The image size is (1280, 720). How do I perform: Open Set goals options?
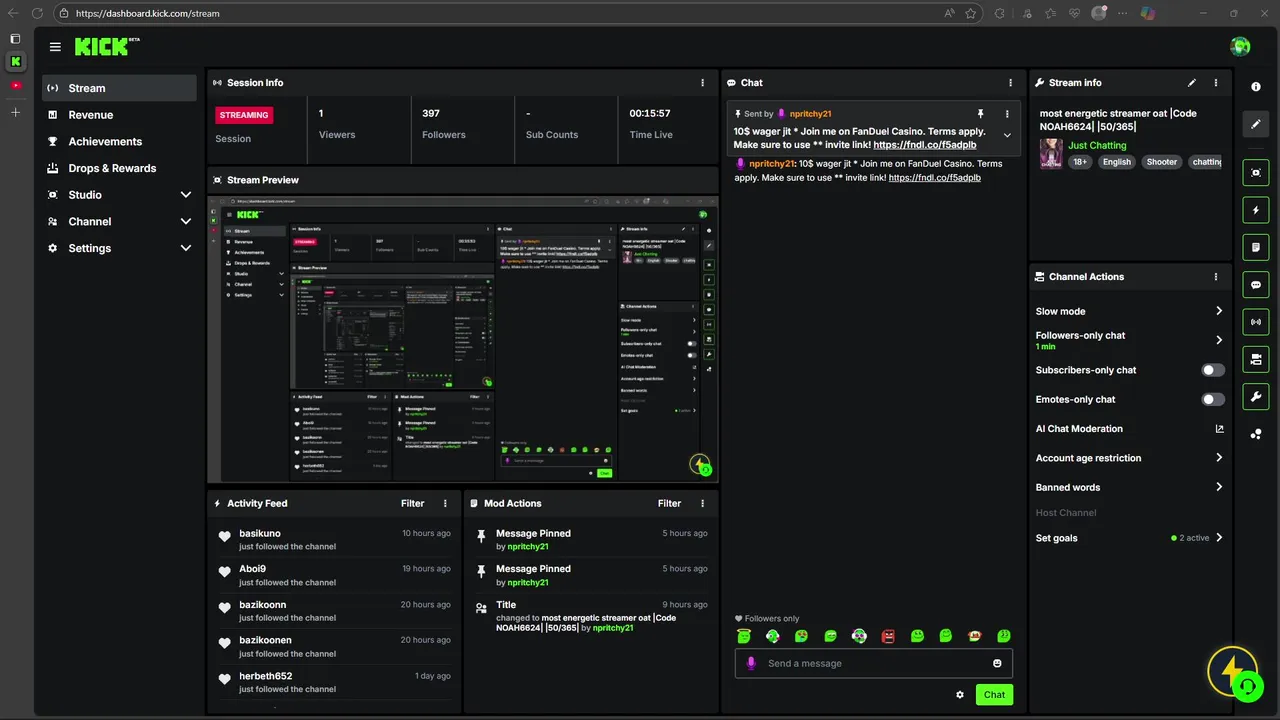click(x=1130, y=538)
